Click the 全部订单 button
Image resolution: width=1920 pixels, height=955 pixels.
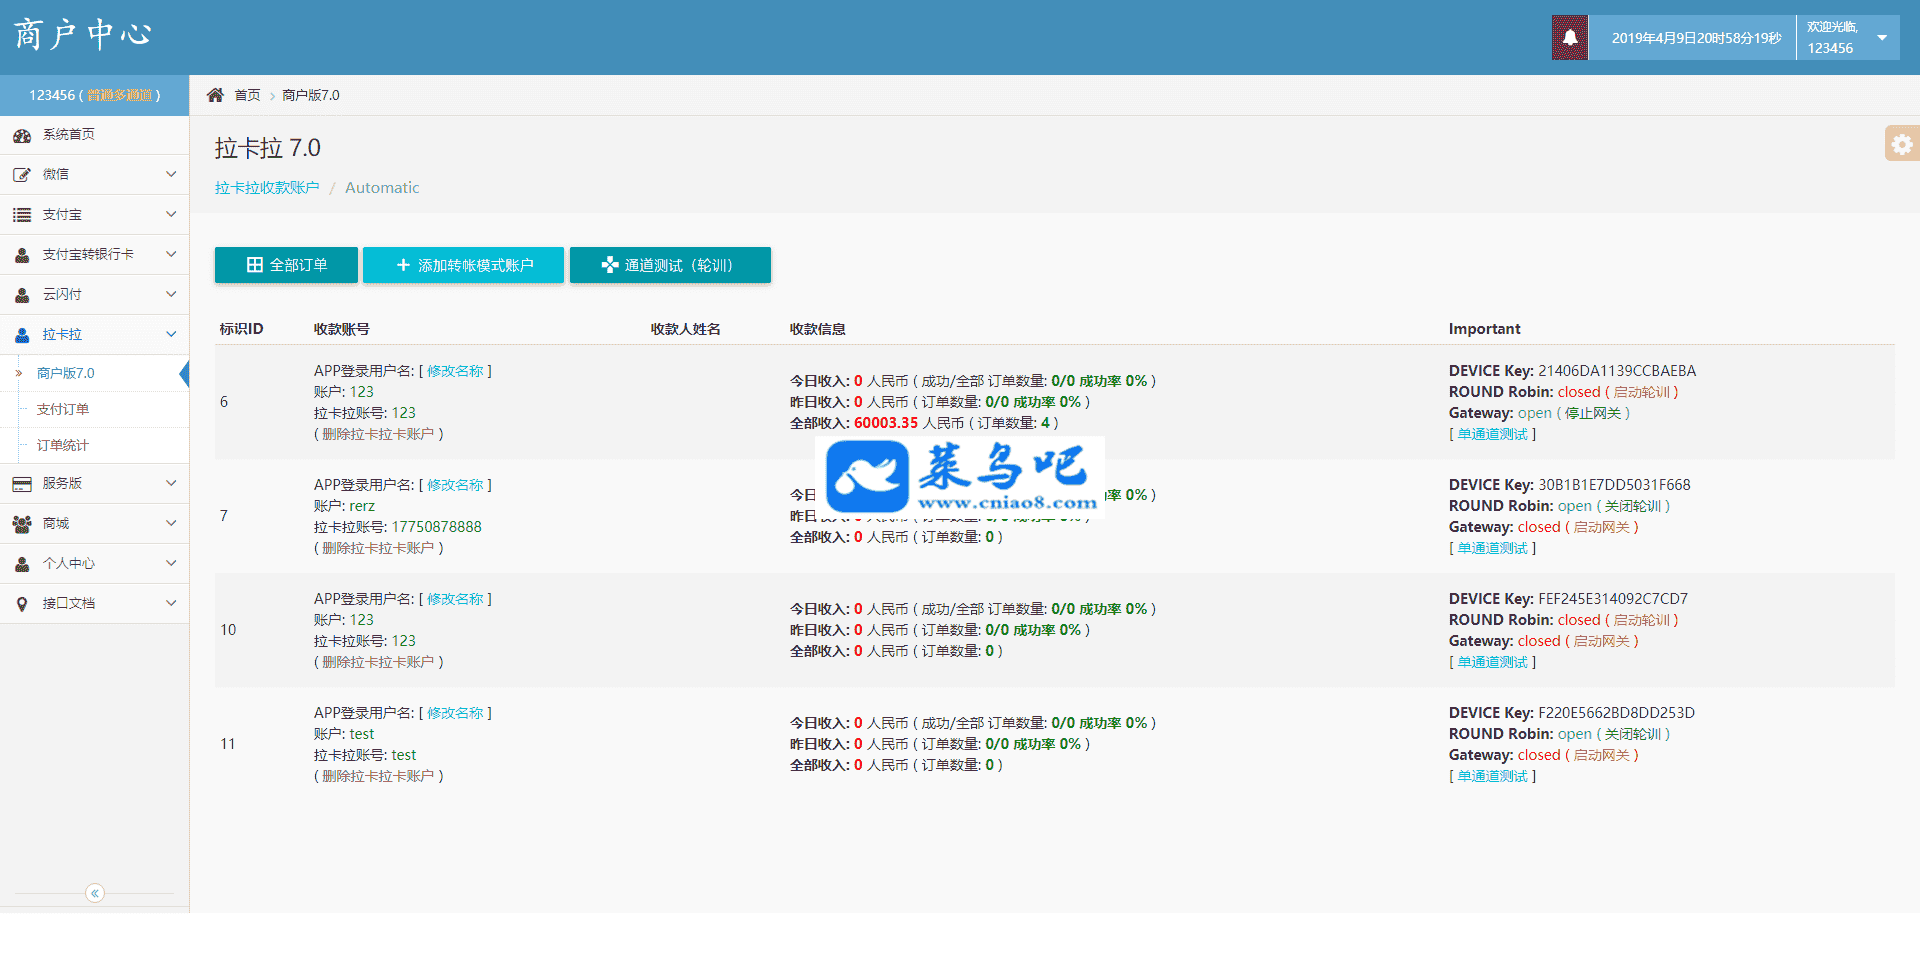click(286, 265)
